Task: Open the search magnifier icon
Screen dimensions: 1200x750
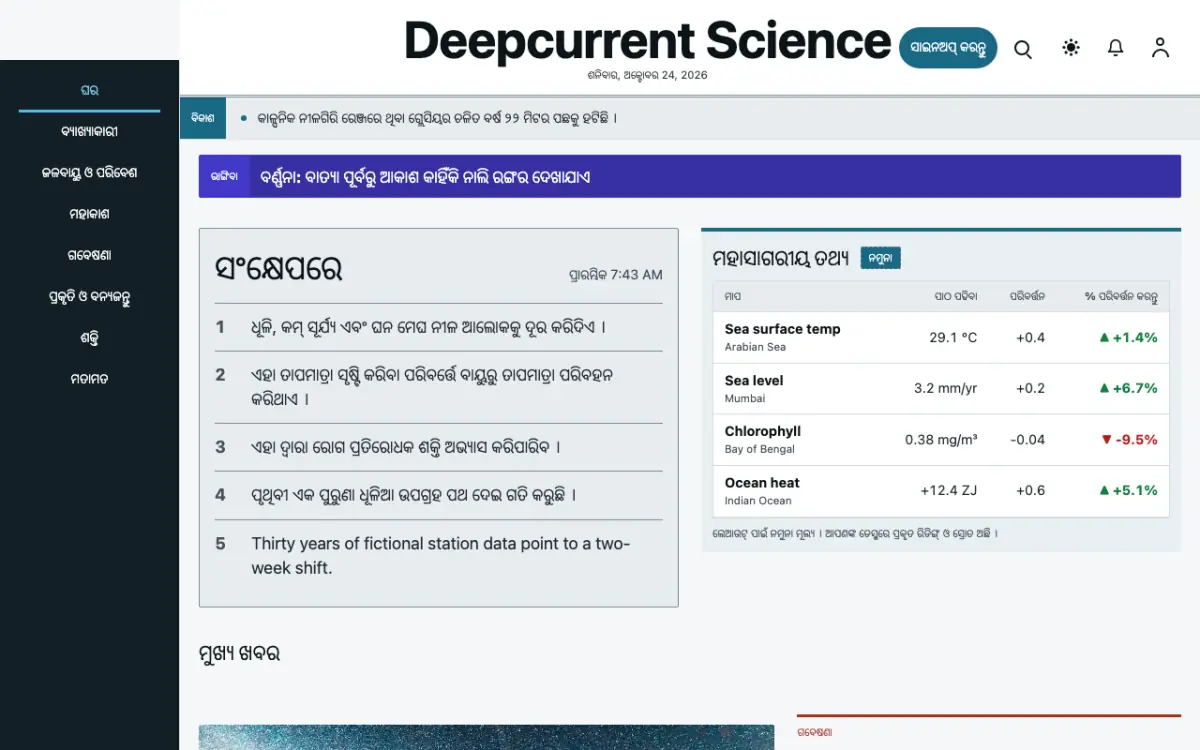Action: (1022, 48)
